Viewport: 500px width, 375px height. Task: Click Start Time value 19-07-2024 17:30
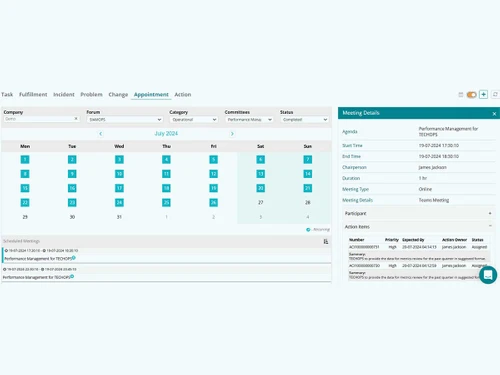coord(439,145)
